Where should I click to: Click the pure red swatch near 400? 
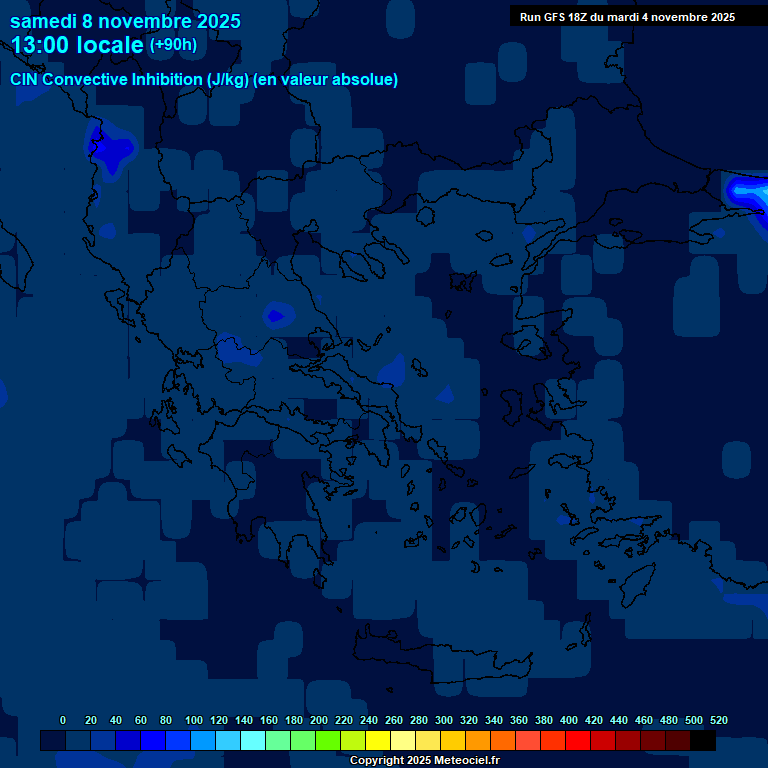coord(578,741)
